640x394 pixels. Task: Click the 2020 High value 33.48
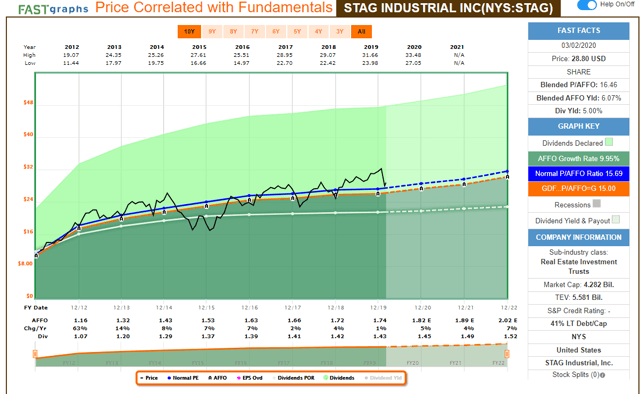click(x=413, y=55)
